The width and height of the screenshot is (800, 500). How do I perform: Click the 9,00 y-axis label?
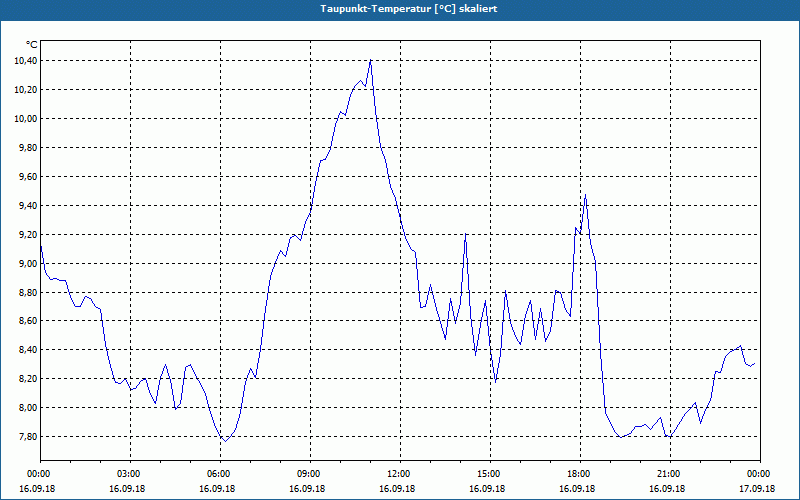tap(29, 264)
